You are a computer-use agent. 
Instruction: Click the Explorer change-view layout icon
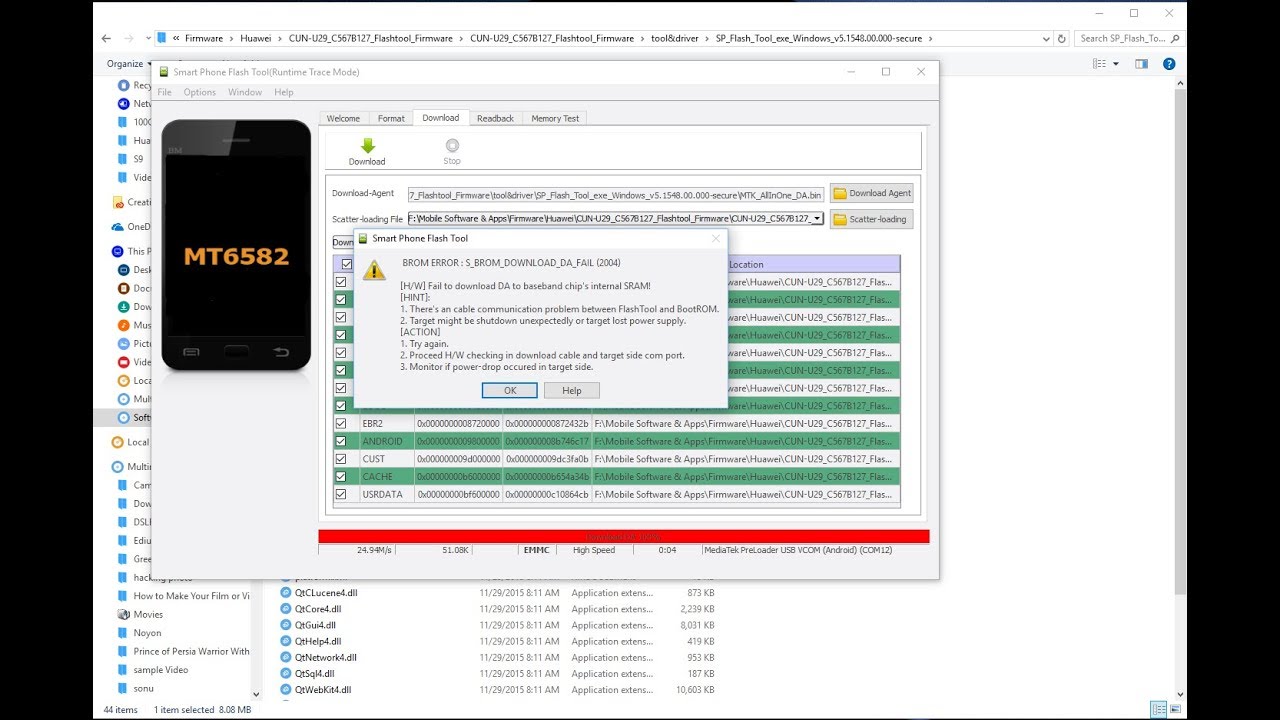click(1100, 64)
